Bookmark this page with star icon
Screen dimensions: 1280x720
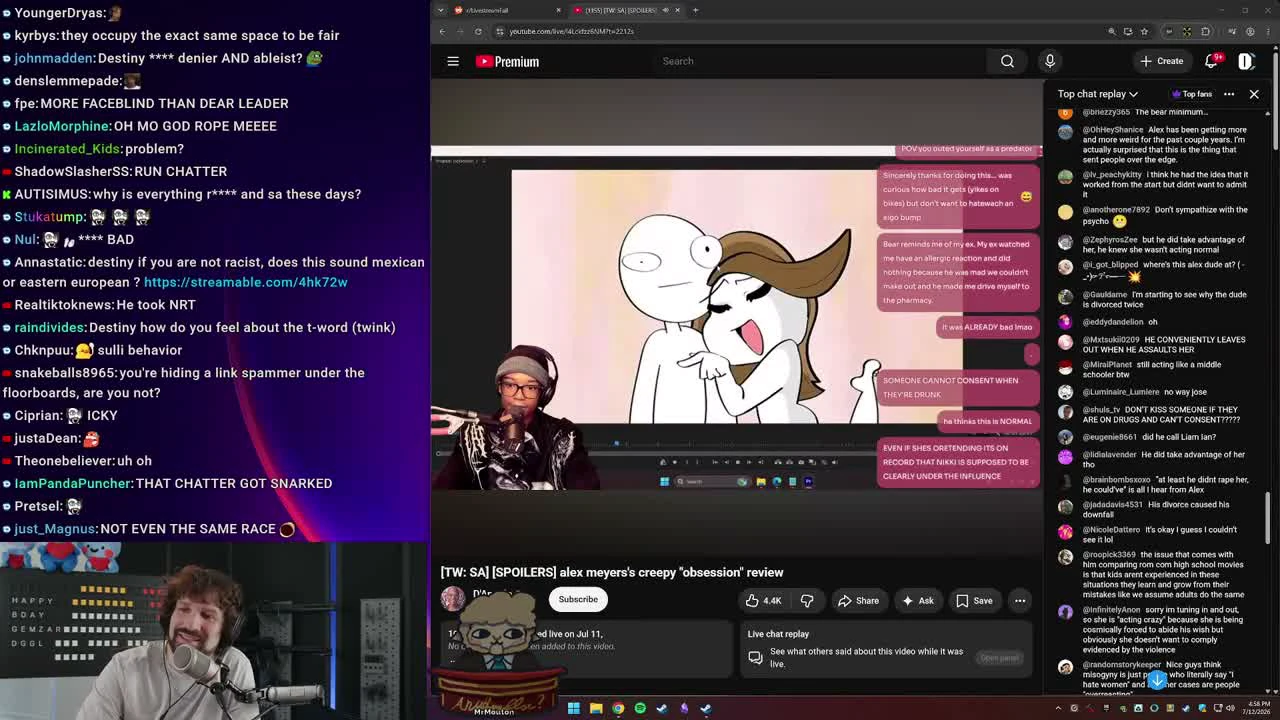1144,31
